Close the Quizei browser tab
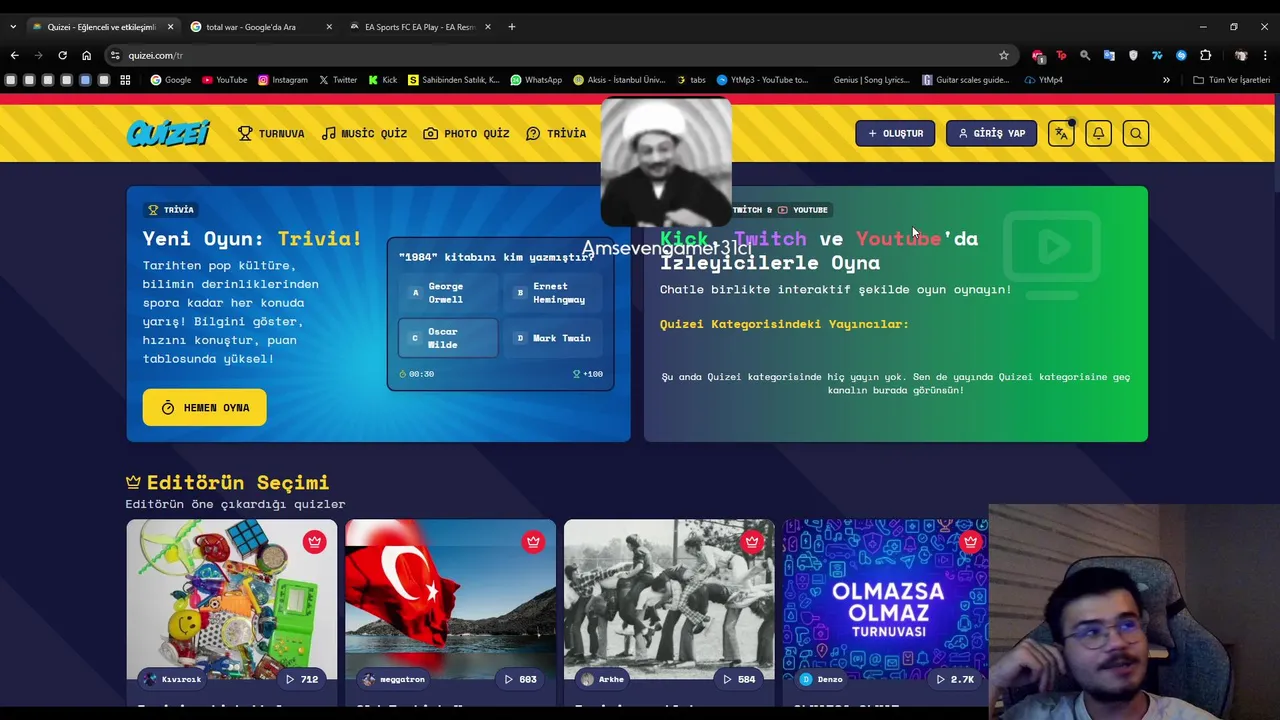The image size is (1280, 720). 170,27
